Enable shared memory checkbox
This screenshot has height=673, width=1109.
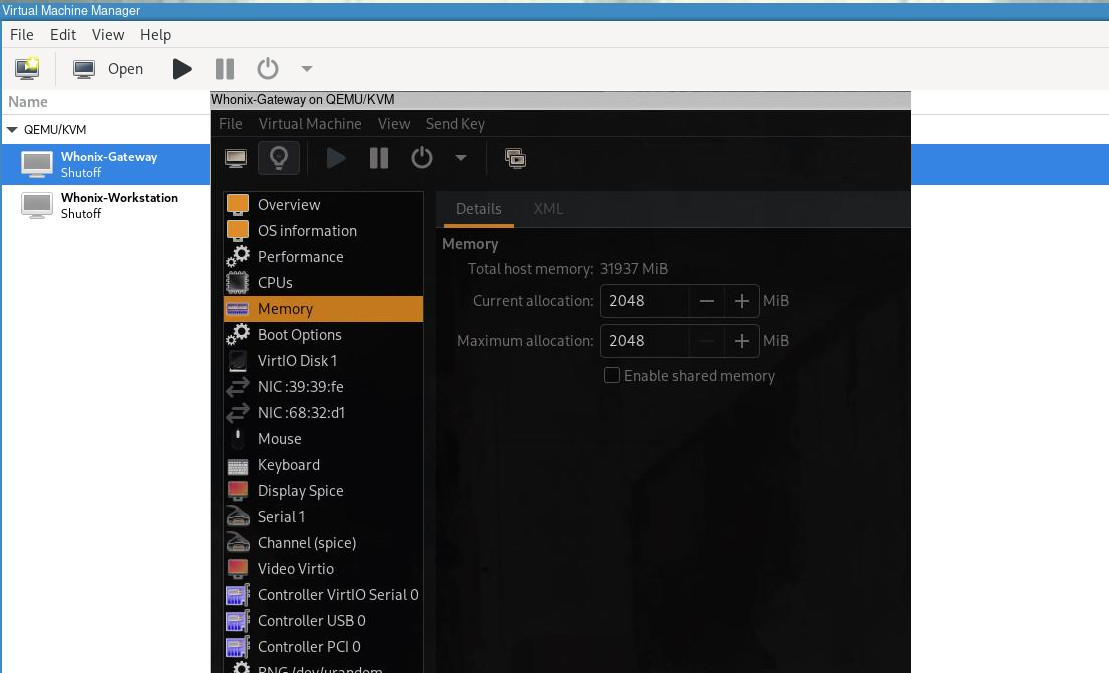coord(612,376)
